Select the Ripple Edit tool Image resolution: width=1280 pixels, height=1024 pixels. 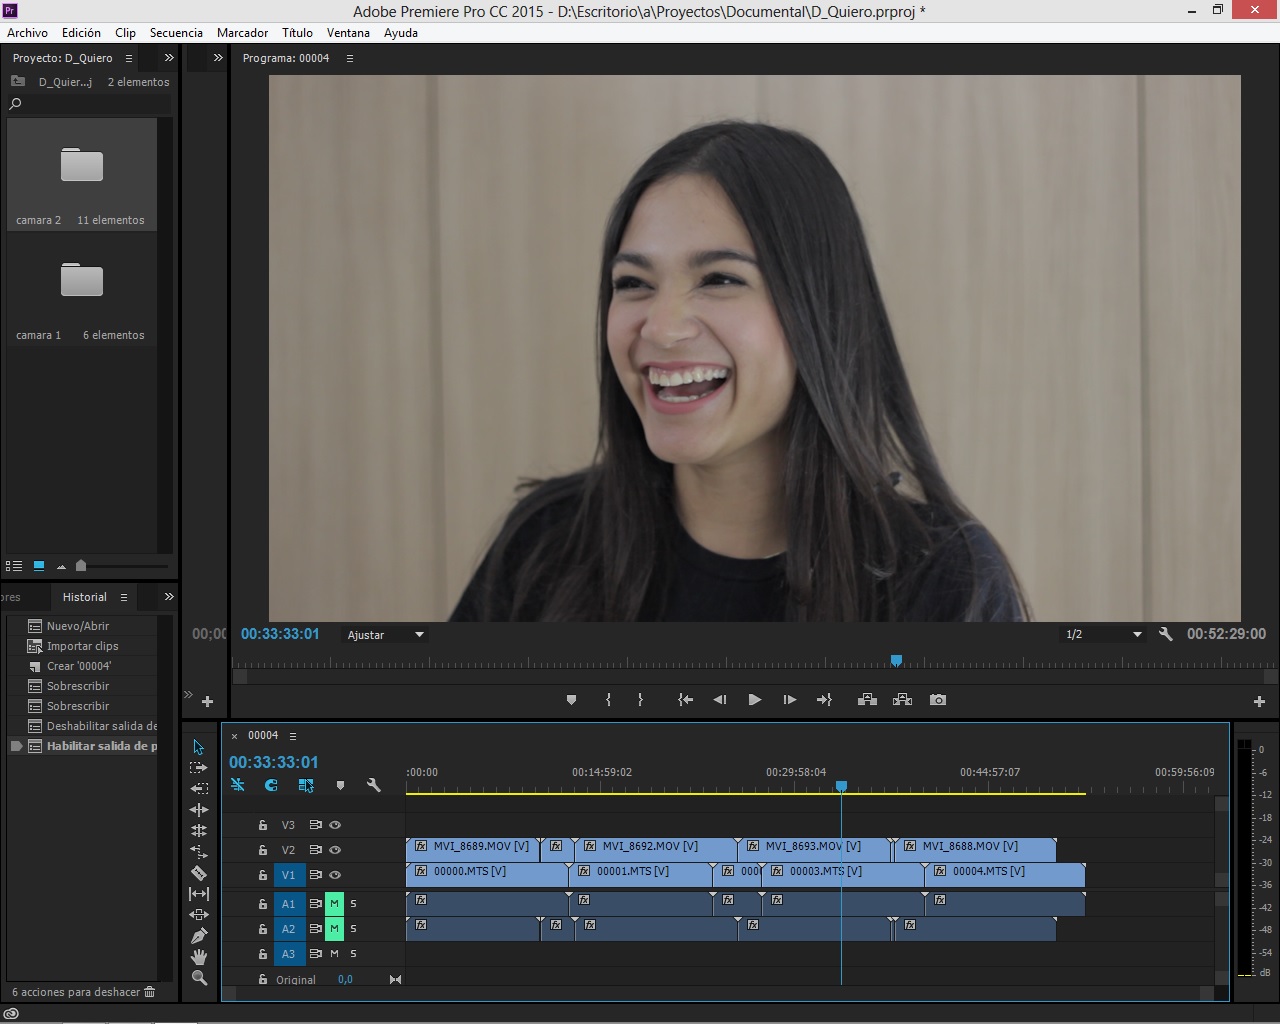tap(198, 810)
